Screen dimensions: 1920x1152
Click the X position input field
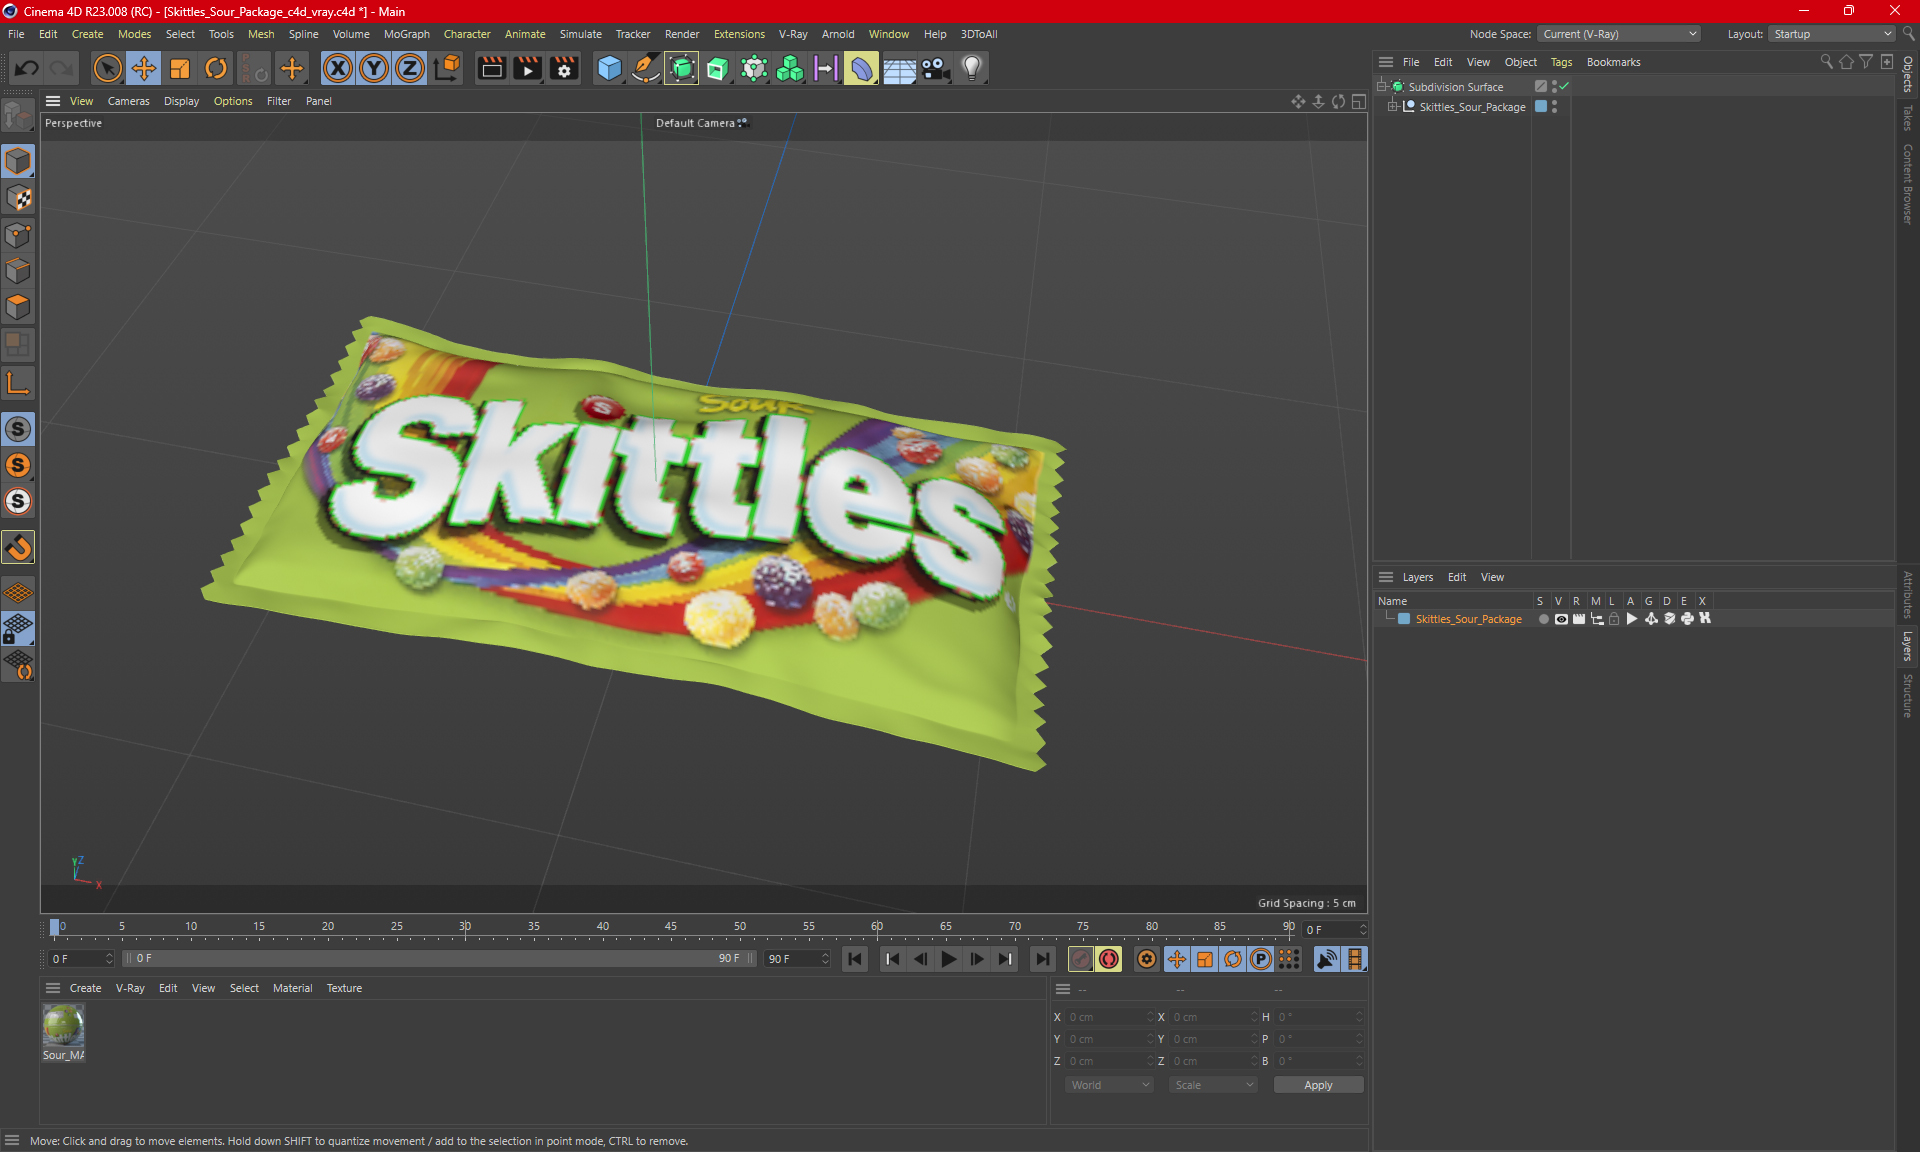[1109, 1017]
